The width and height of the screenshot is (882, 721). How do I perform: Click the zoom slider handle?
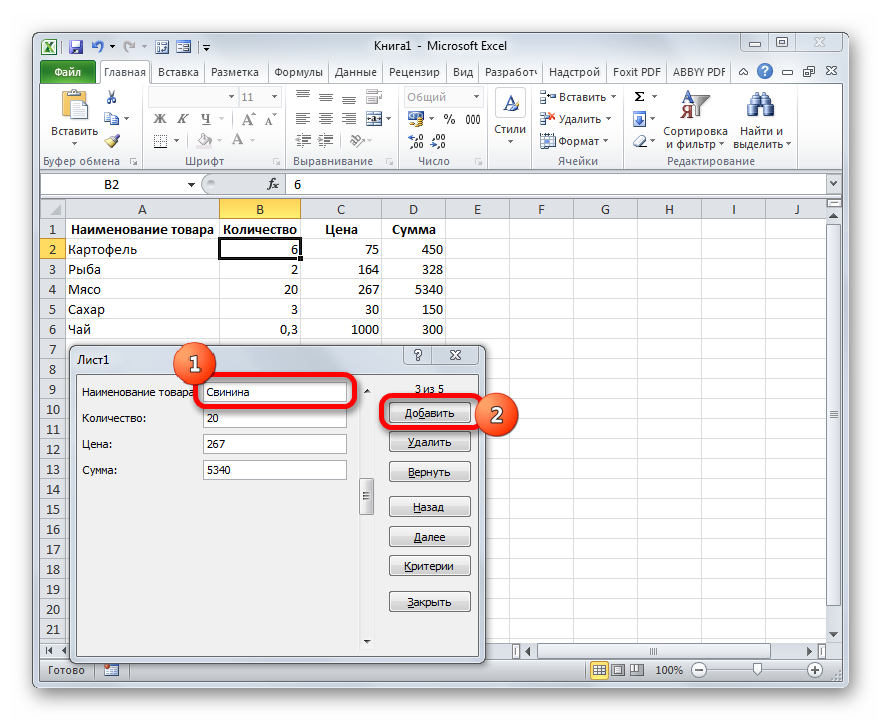[757, 669]
